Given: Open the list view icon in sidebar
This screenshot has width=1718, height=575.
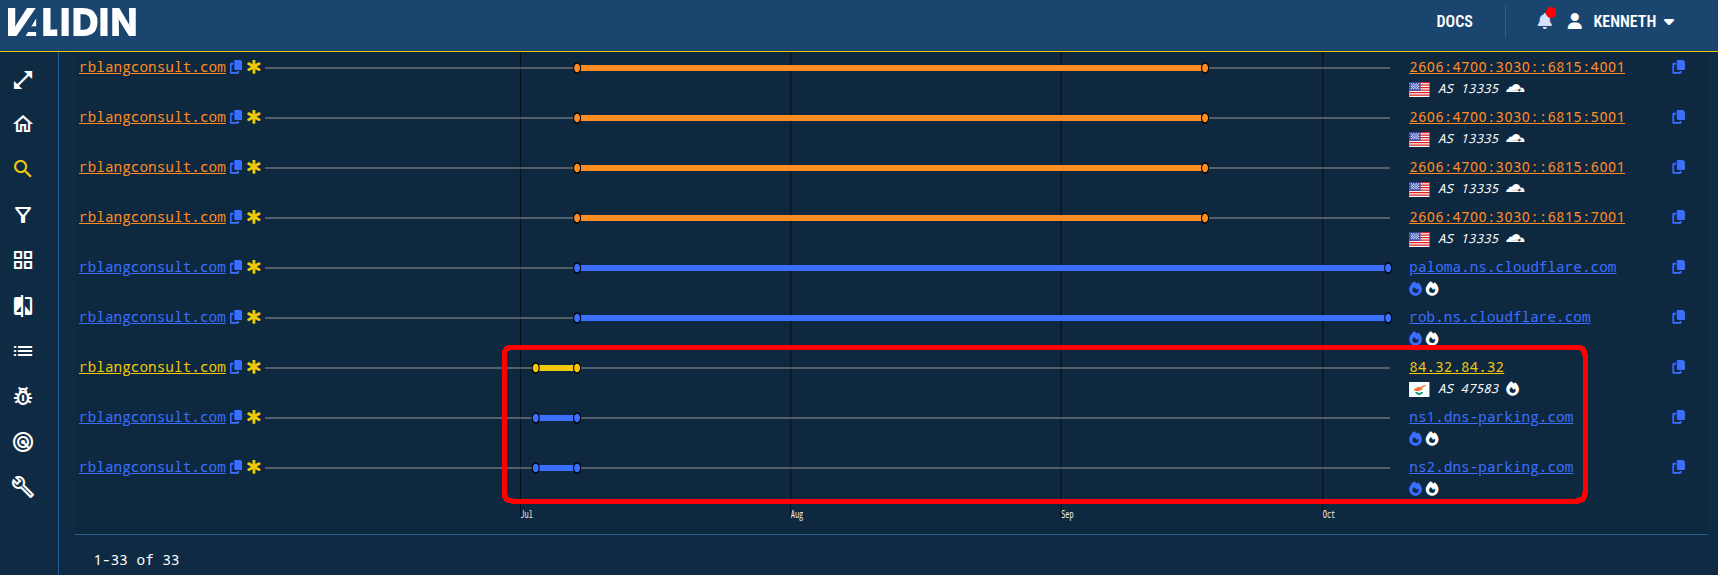Looking at the screenshot, I should 23,351.
